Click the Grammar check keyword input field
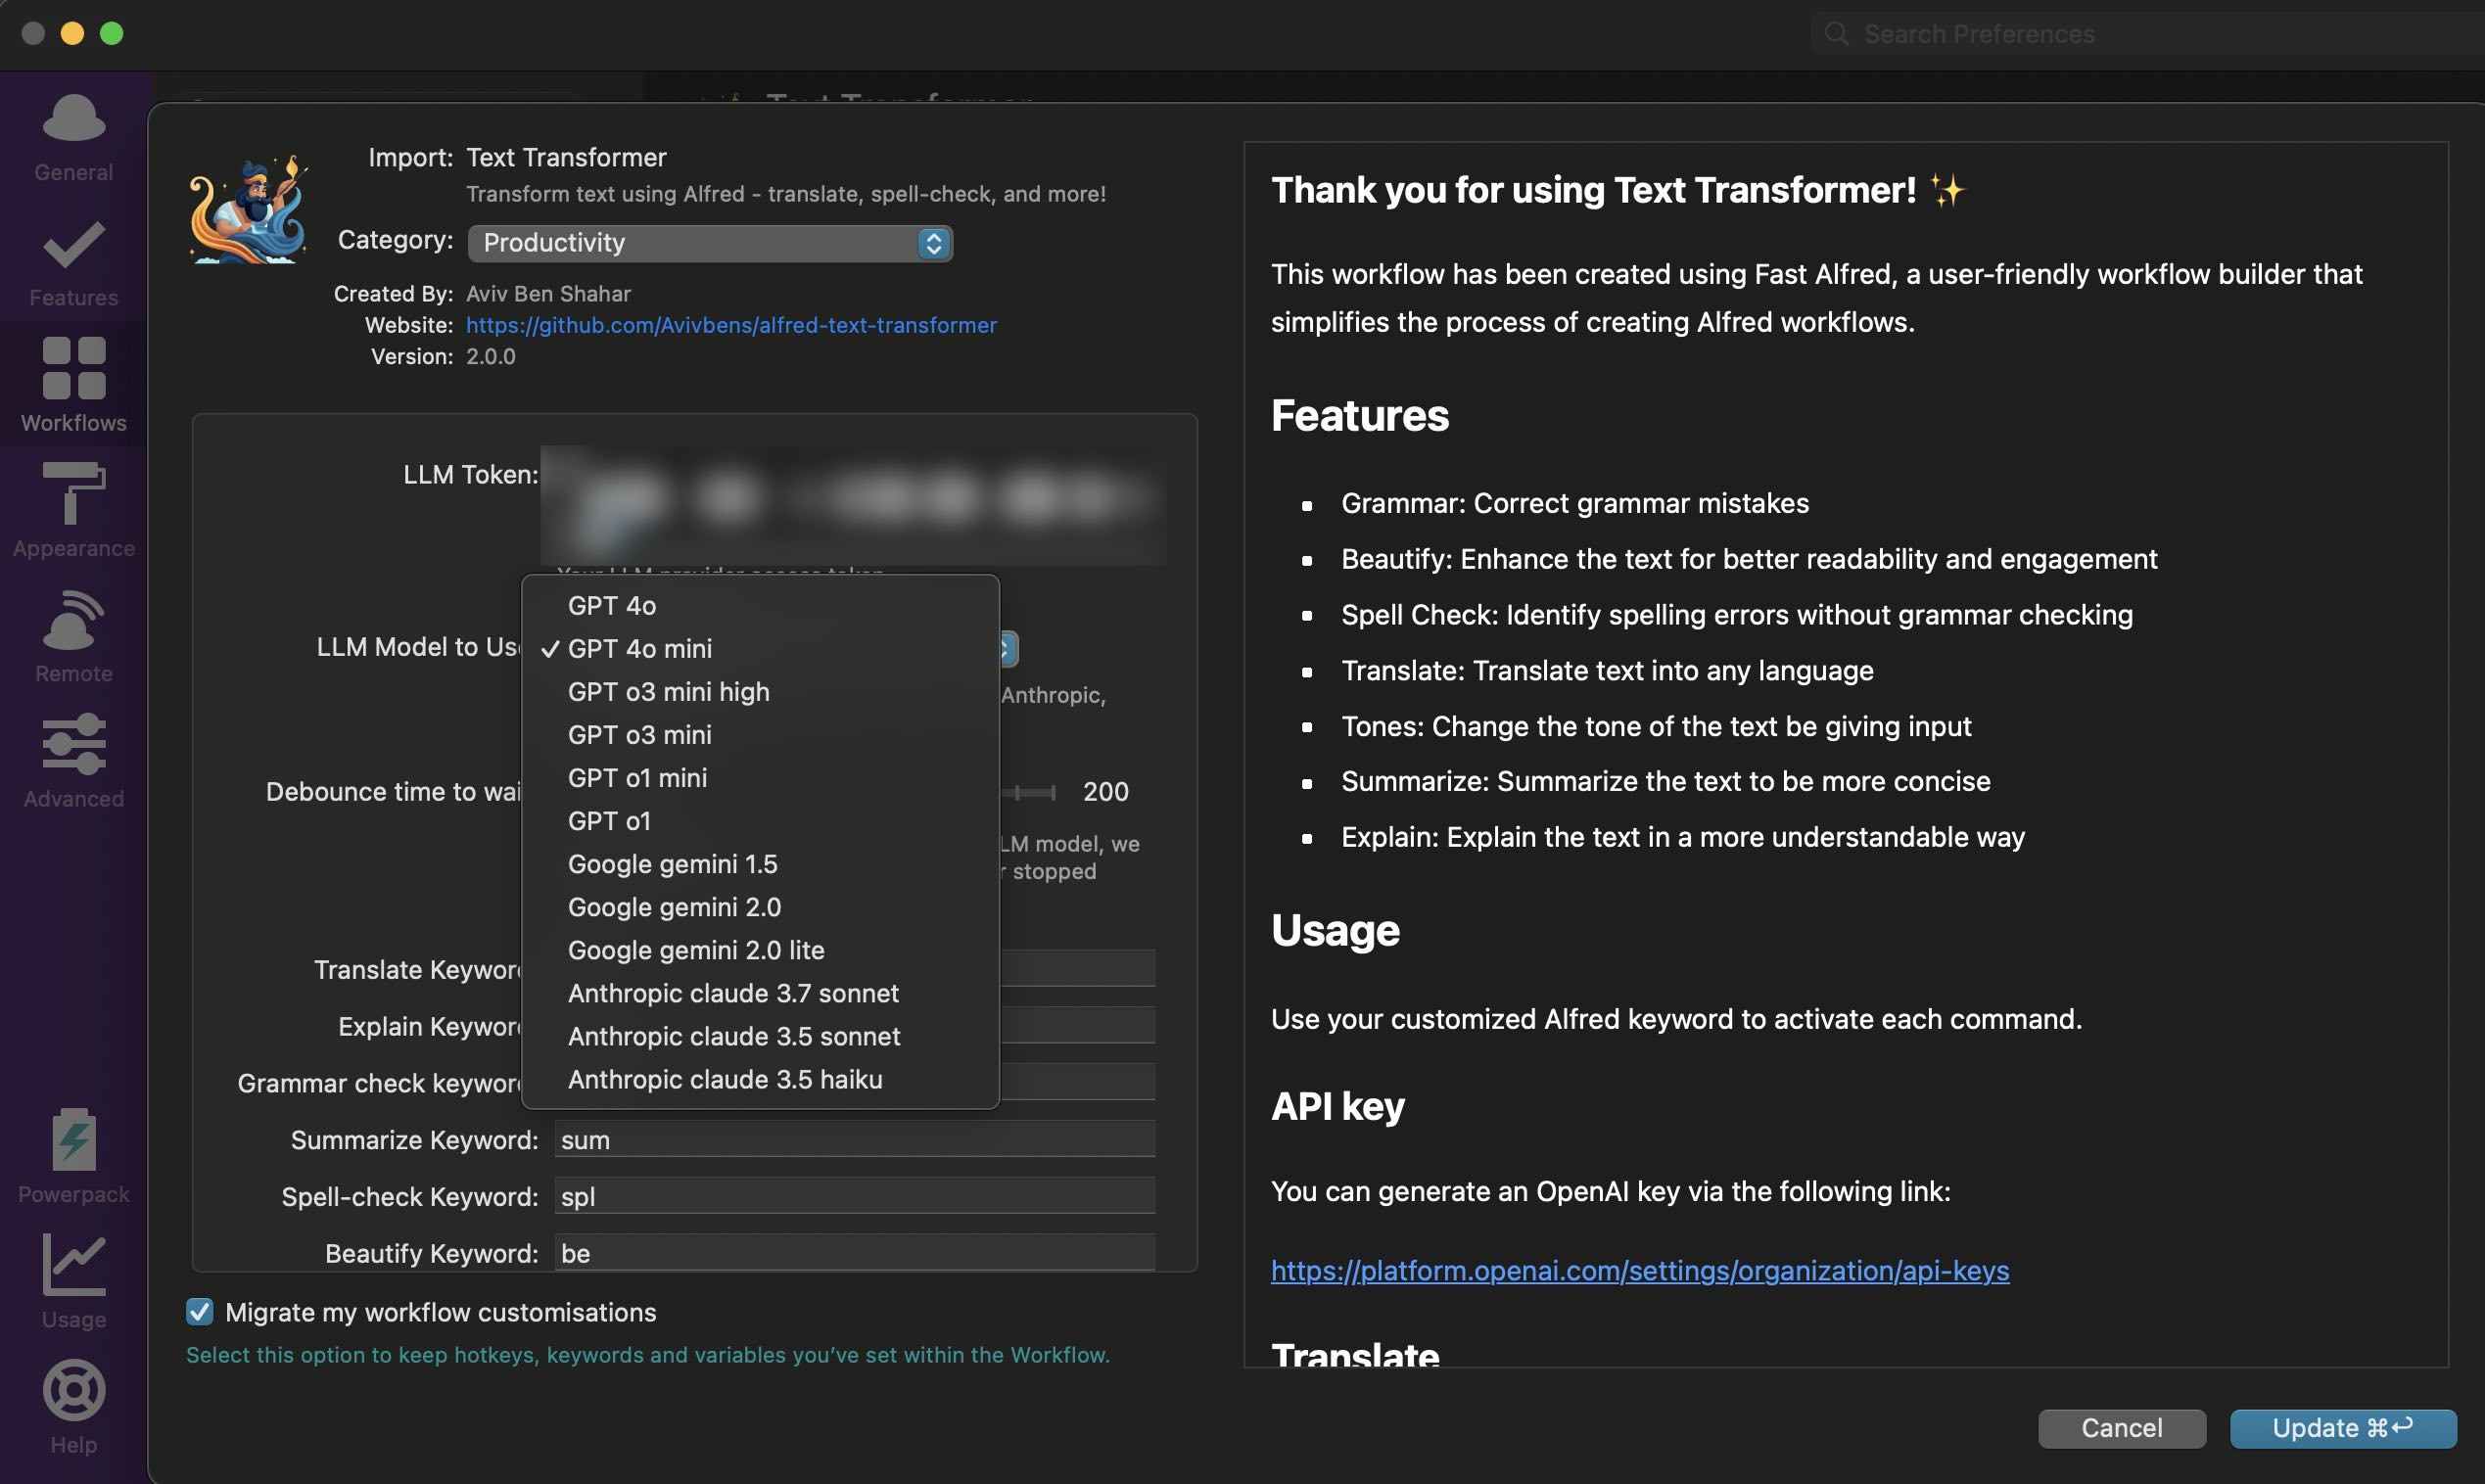This screenshot has width=2485, height=1484. point(1078,1082)
